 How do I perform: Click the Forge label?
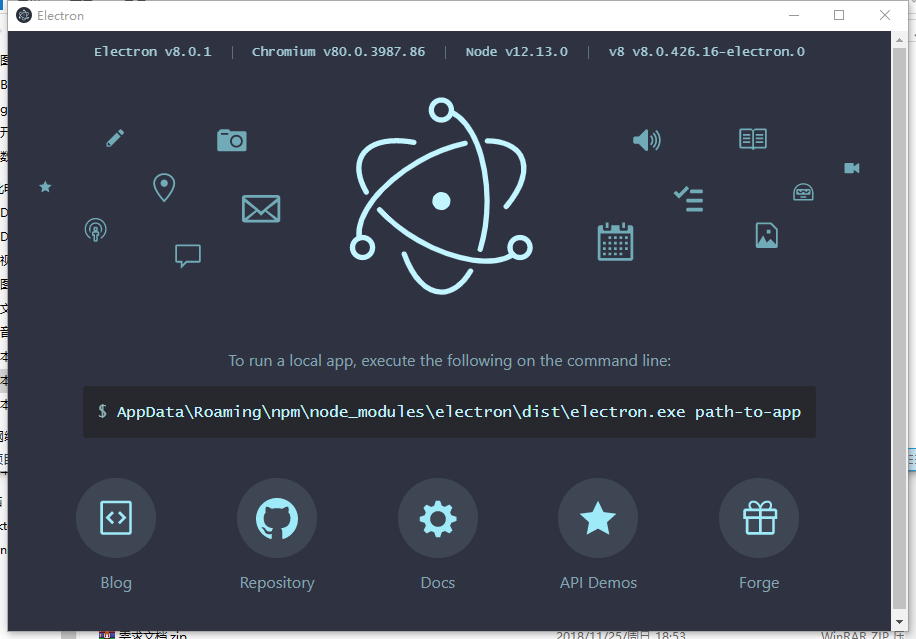pos(759,583)
